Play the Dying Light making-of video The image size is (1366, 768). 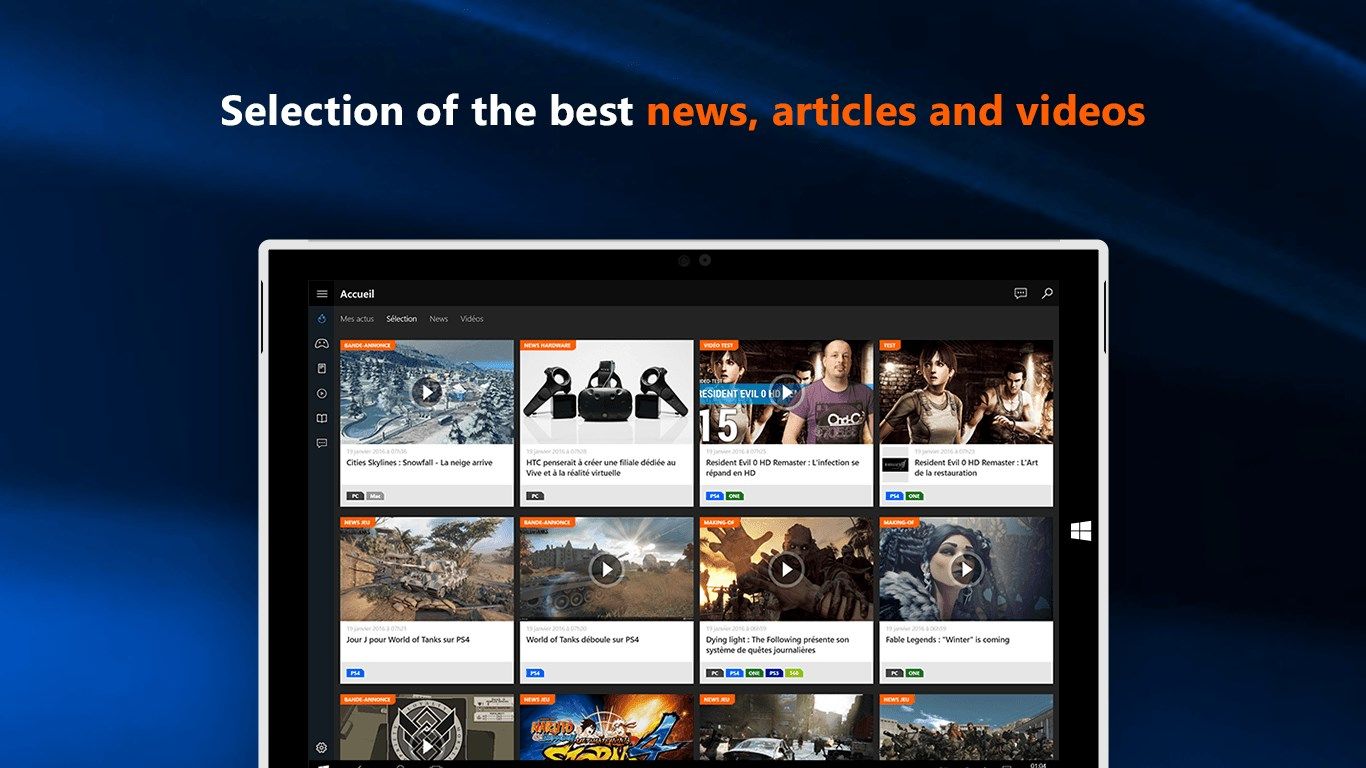tap(786, 569)
